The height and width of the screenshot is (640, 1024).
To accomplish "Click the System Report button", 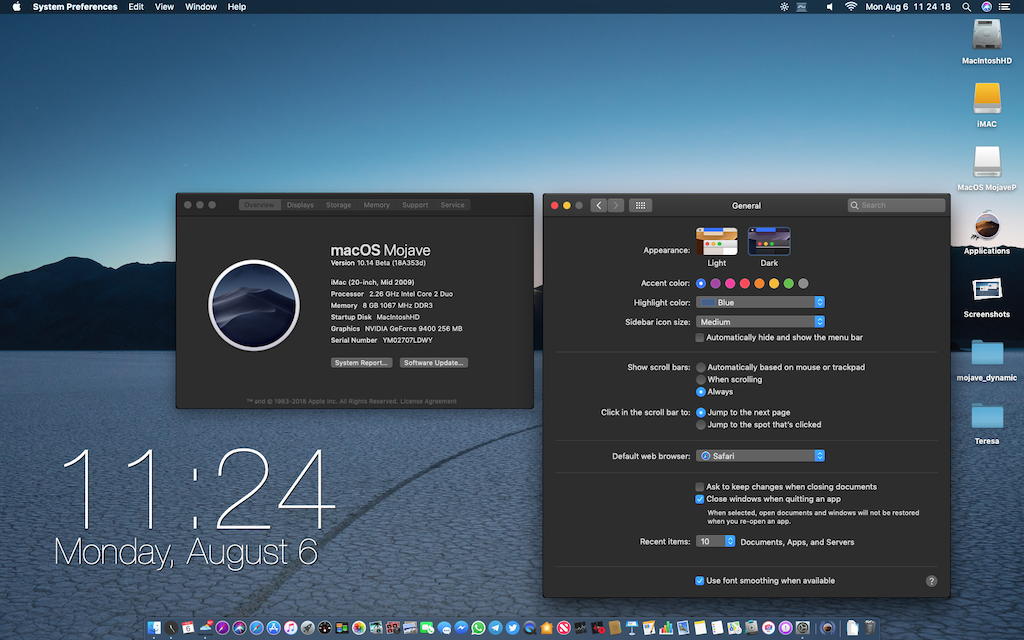I will pyautogui.click(x=361, y=362).
